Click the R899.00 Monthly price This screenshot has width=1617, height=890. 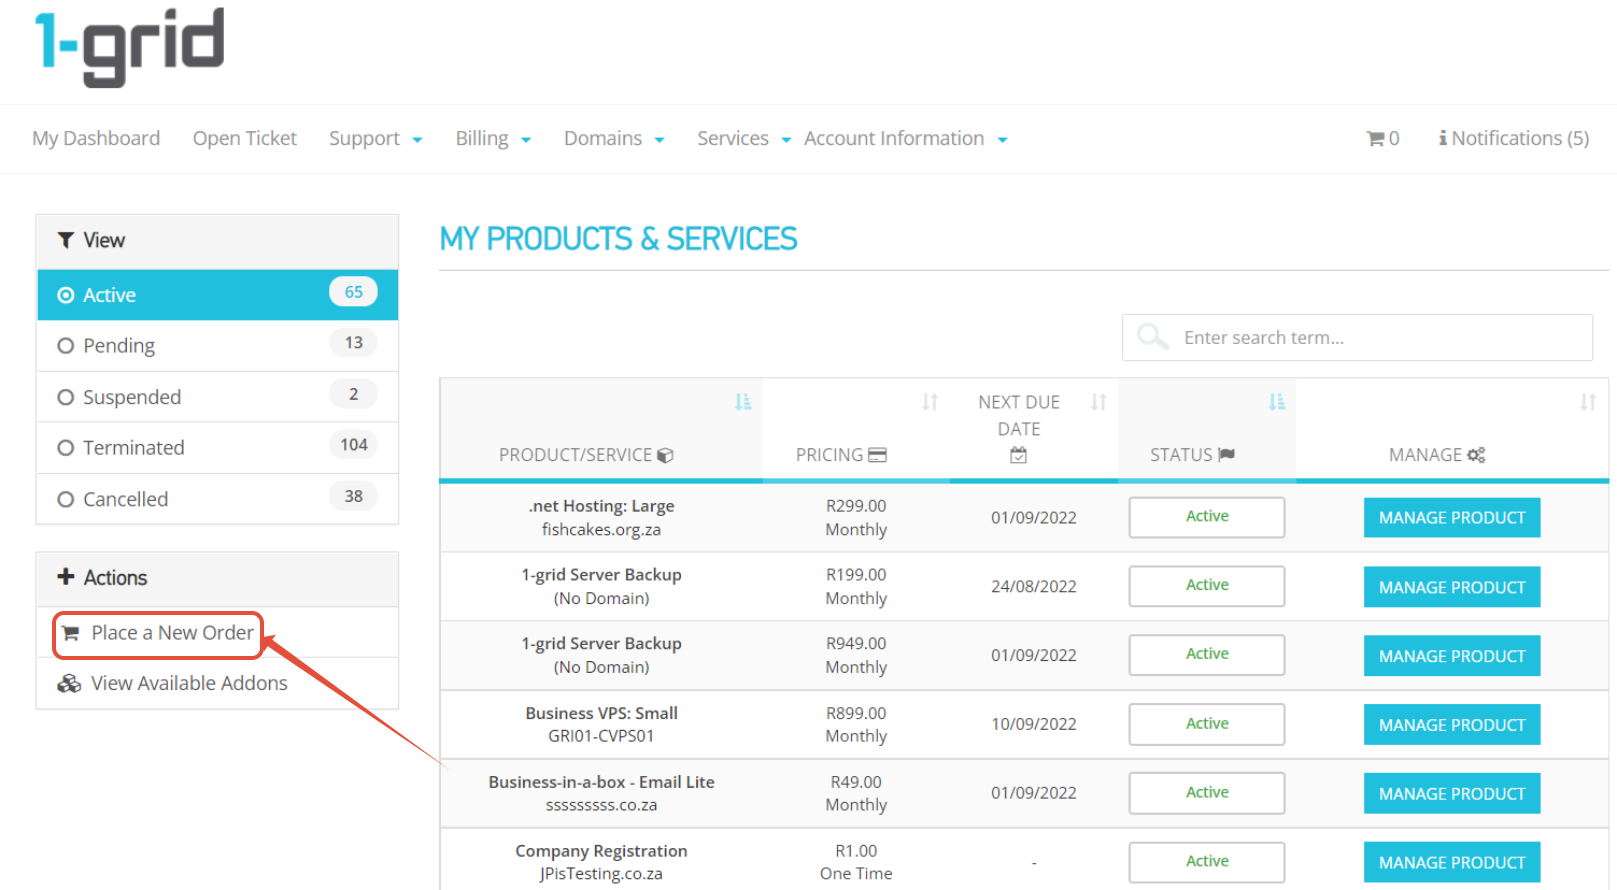[856, 725]
